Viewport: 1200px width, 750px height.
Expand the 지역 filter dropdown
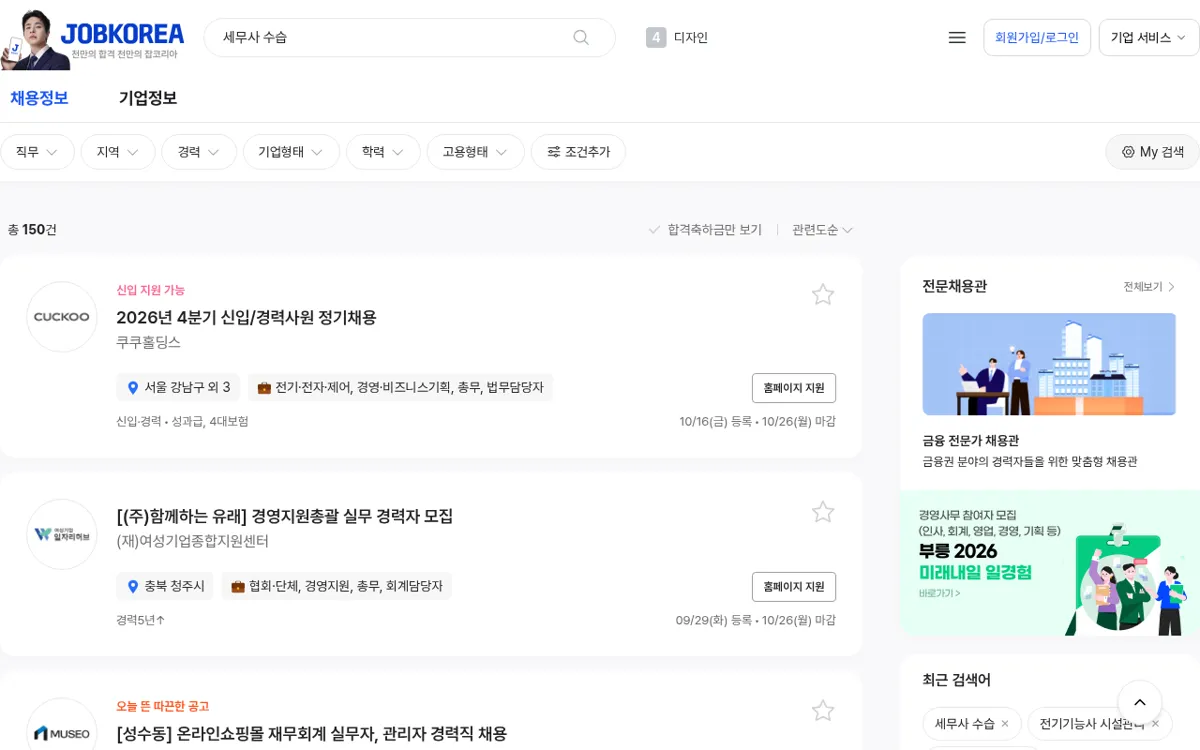(x=118, y=152)
